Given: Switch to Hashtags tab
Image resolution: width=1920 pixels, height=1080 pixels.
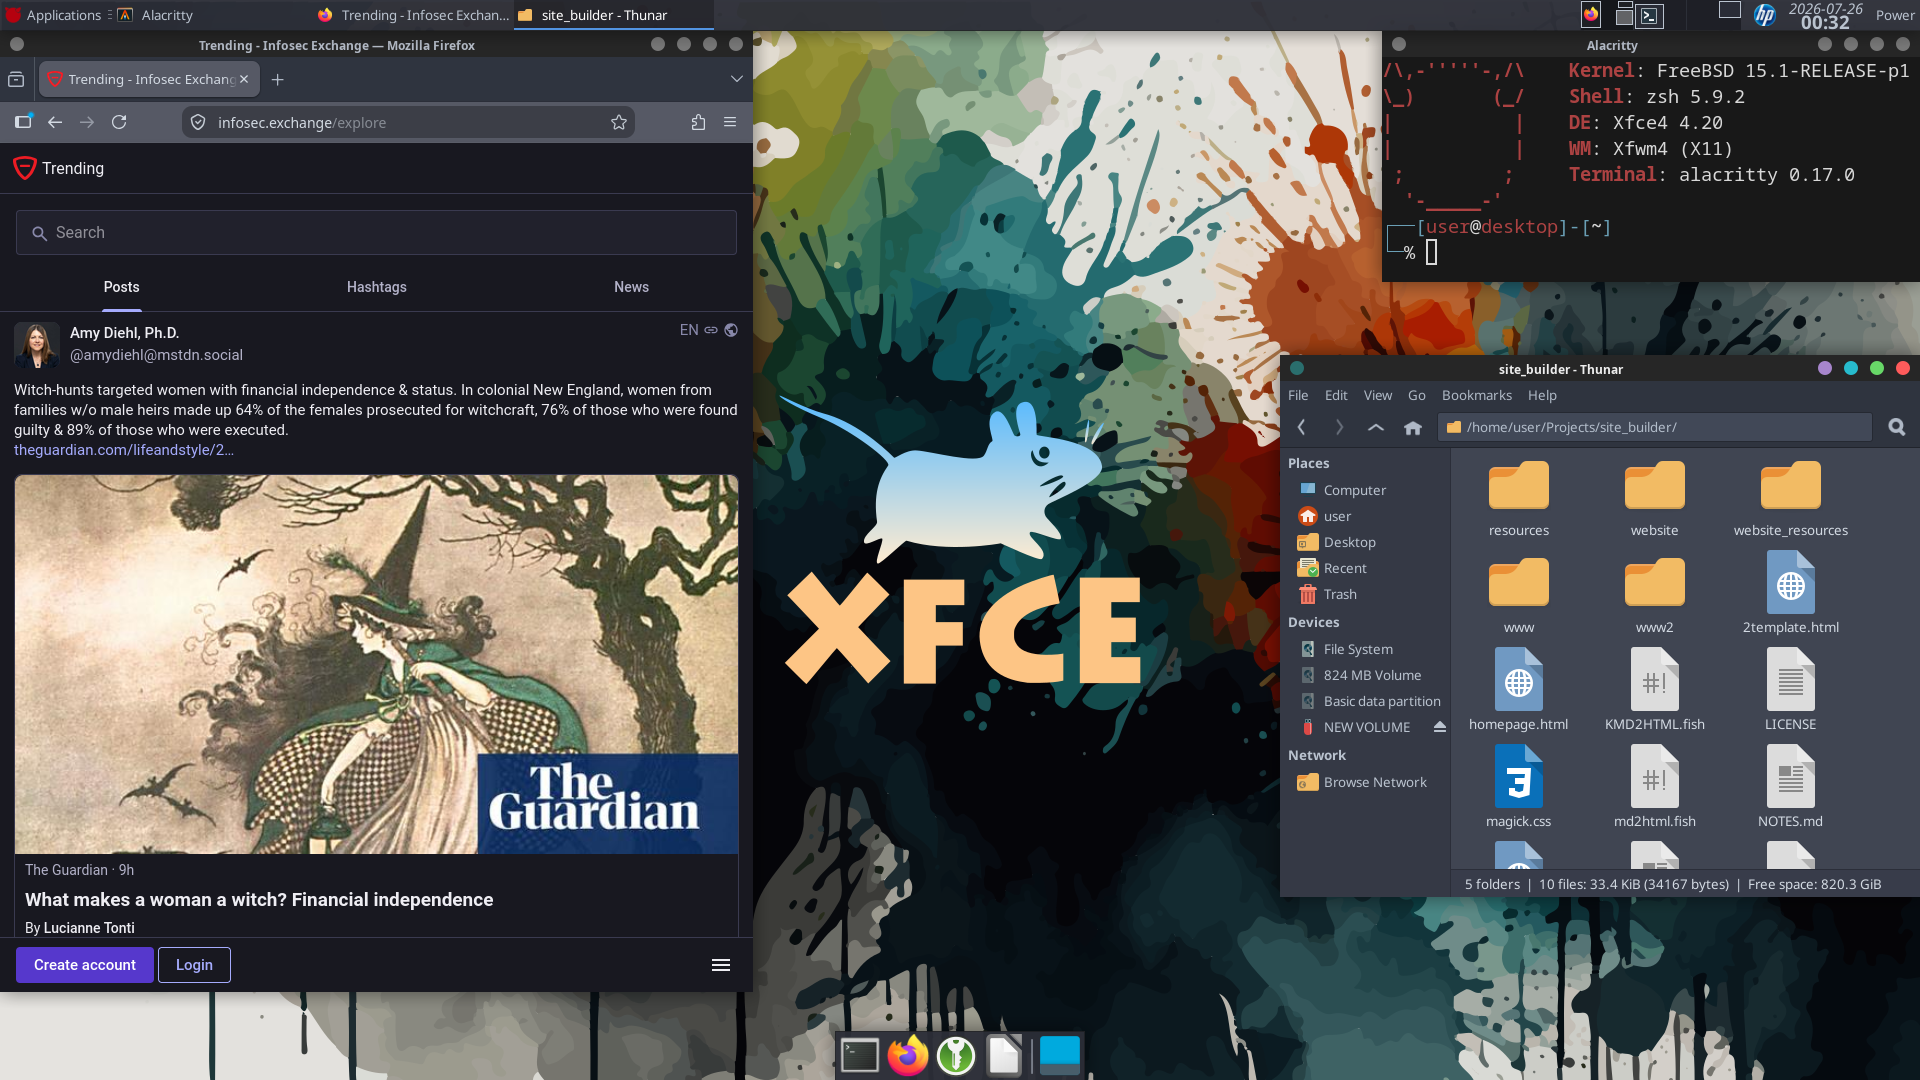Looking at the screenshot, I should point(377,287).
